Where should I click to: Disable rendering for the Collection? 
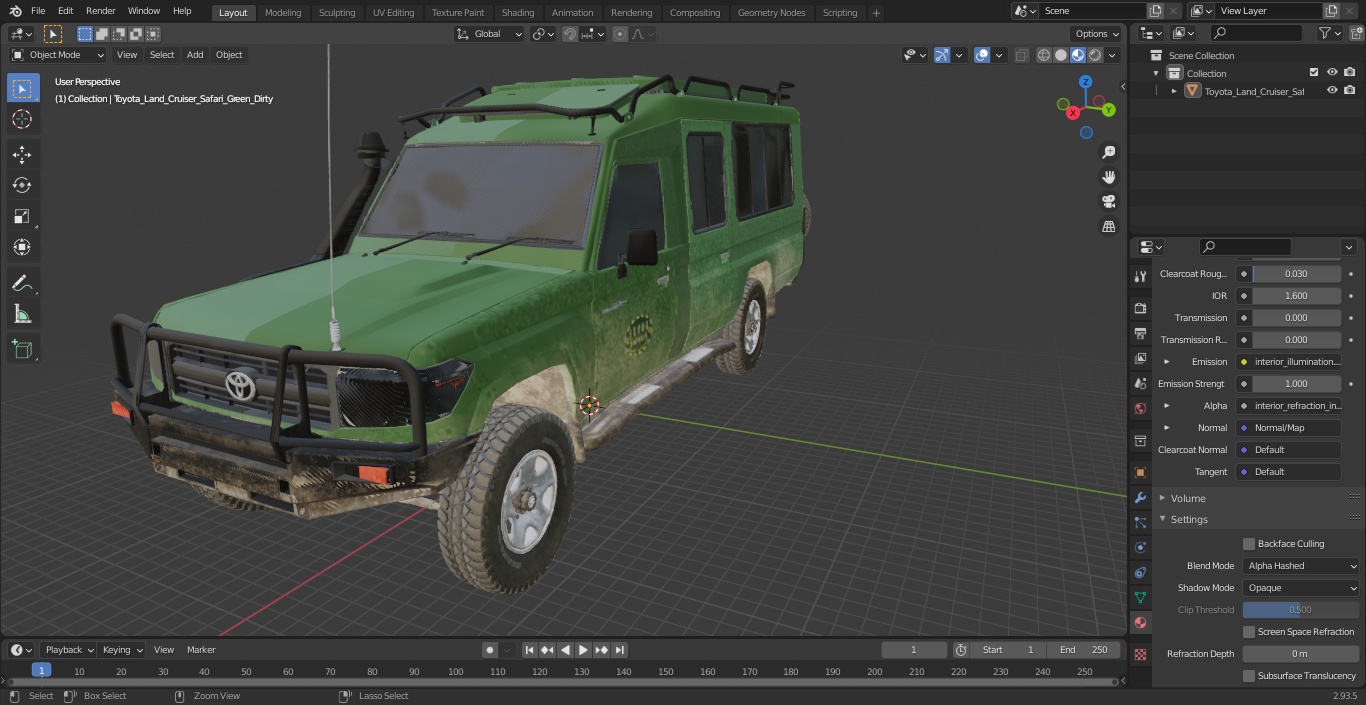(x=1349, y=73)
